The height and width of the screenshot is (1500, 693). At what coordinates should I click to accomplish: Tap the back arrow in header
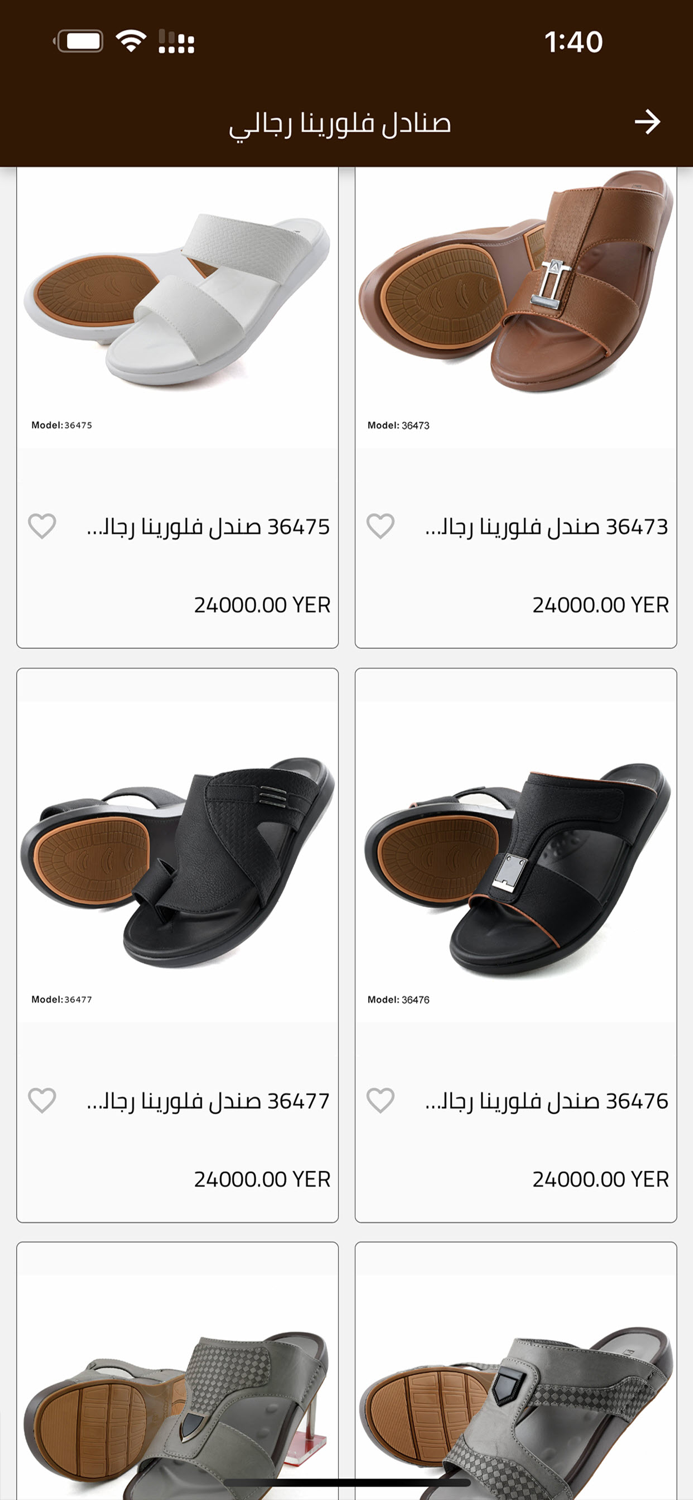coord(647,122)
